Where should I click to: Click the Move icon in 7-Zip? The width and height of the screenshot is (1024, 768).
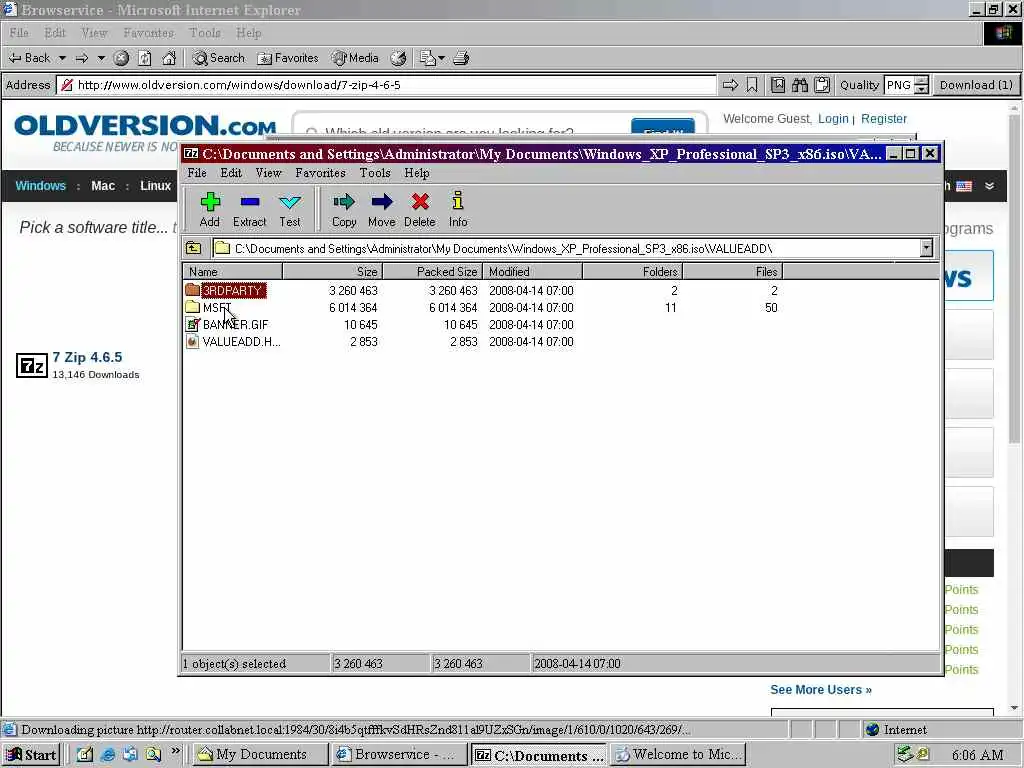pyautogui.click(x=381, y=202)
